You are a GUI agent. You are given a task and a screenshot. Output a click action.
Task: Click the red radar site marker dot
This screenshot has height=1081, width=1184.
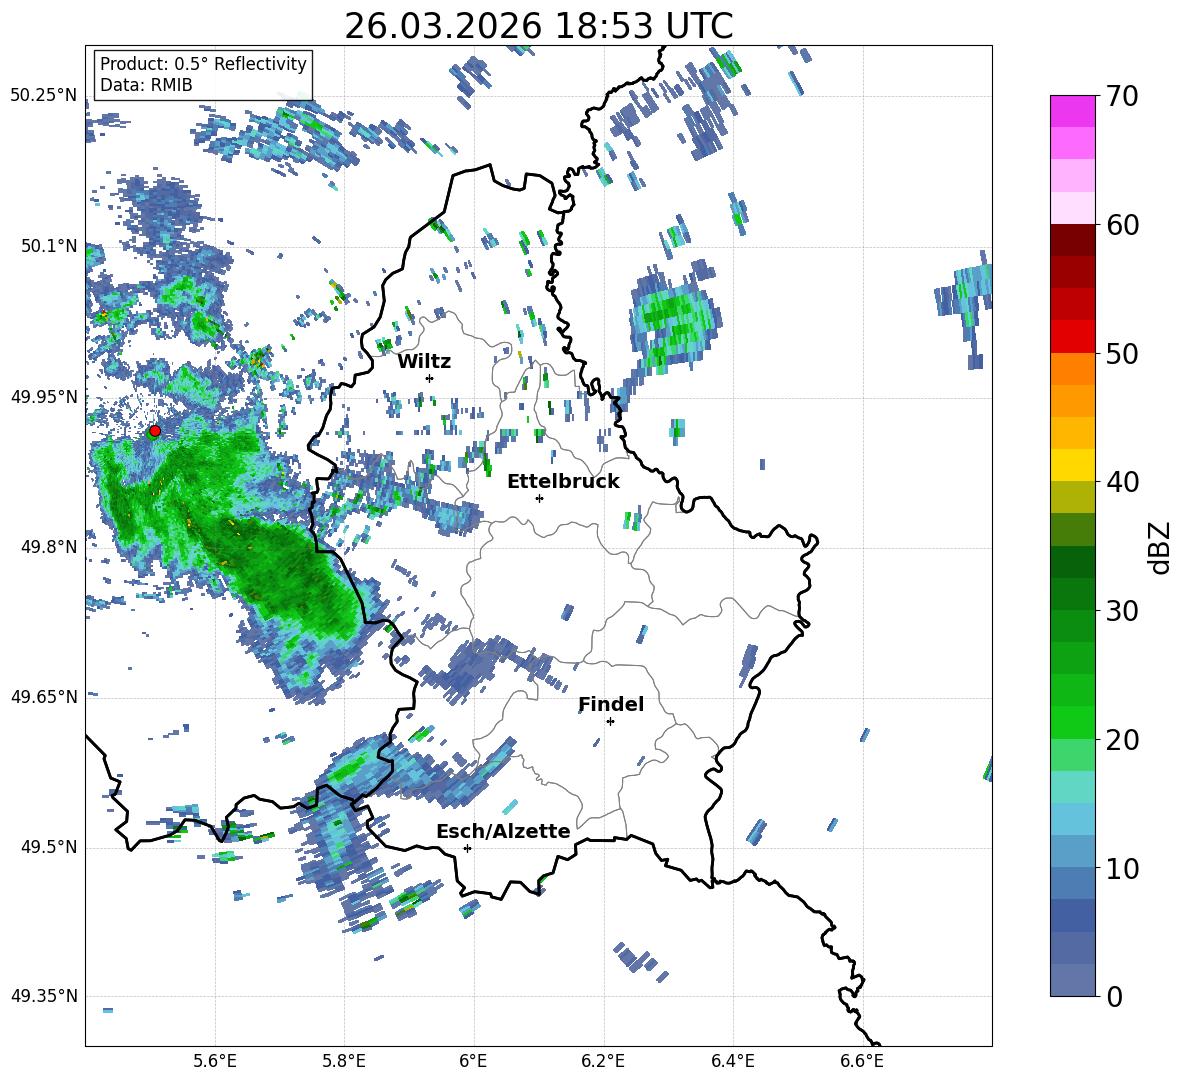coord(155,431)
